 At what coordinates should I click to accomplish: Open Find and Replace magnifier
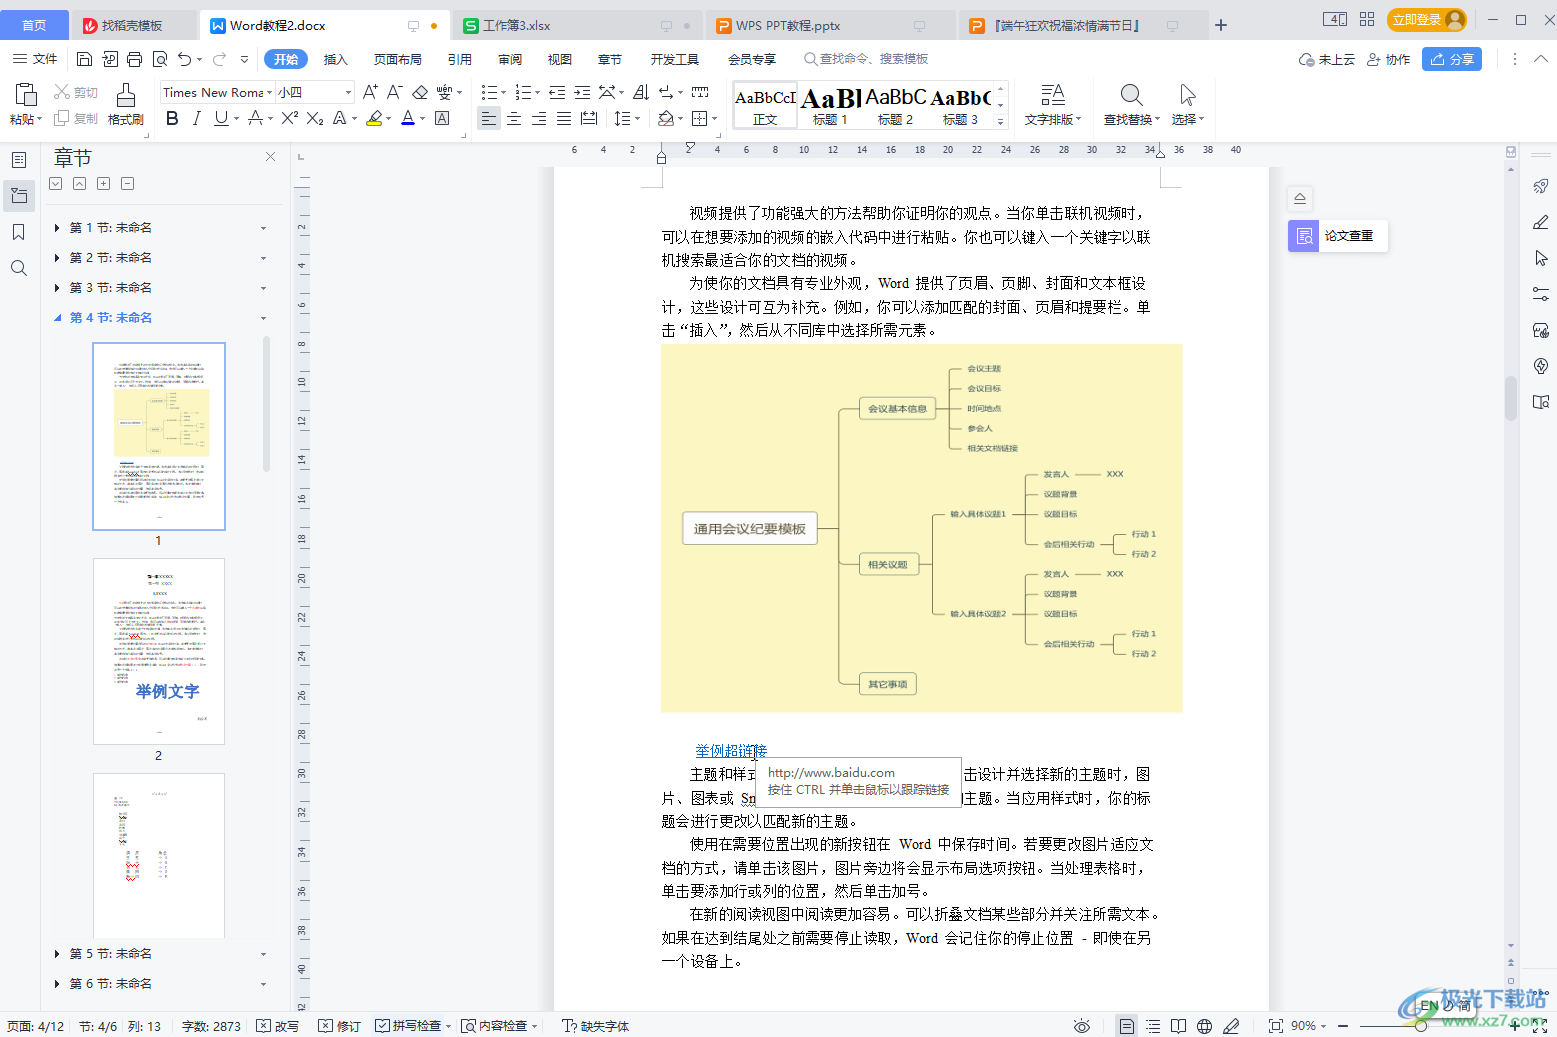click(x=1131, y=105)
